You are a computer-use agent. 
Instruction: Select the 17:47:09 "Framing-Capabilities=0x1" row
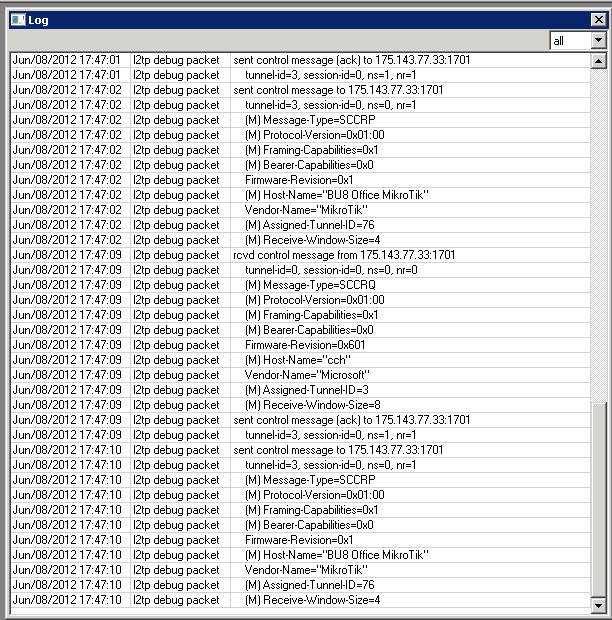coord(300,315)
